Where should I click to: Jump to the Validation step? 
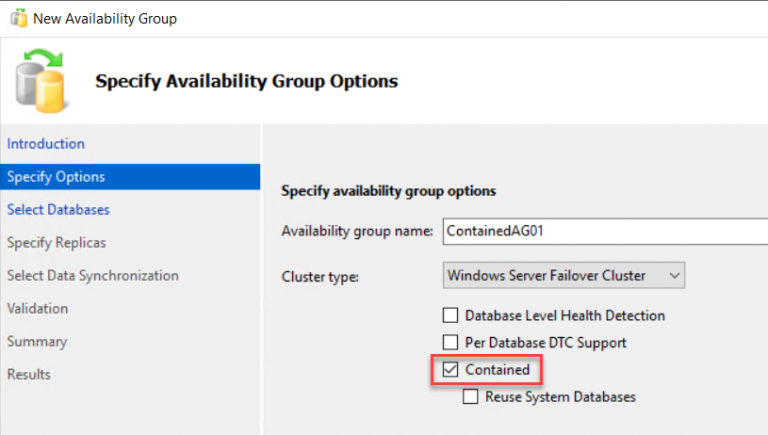coord(38,309)
